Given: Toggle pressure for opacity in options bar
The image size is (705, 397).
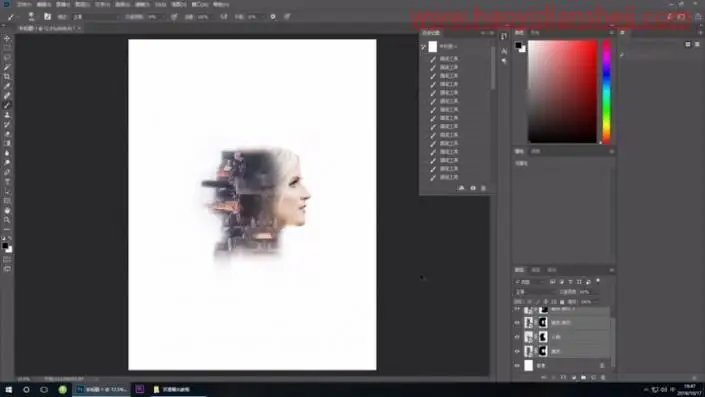Looking at the screenshot, I should (174, 17).
